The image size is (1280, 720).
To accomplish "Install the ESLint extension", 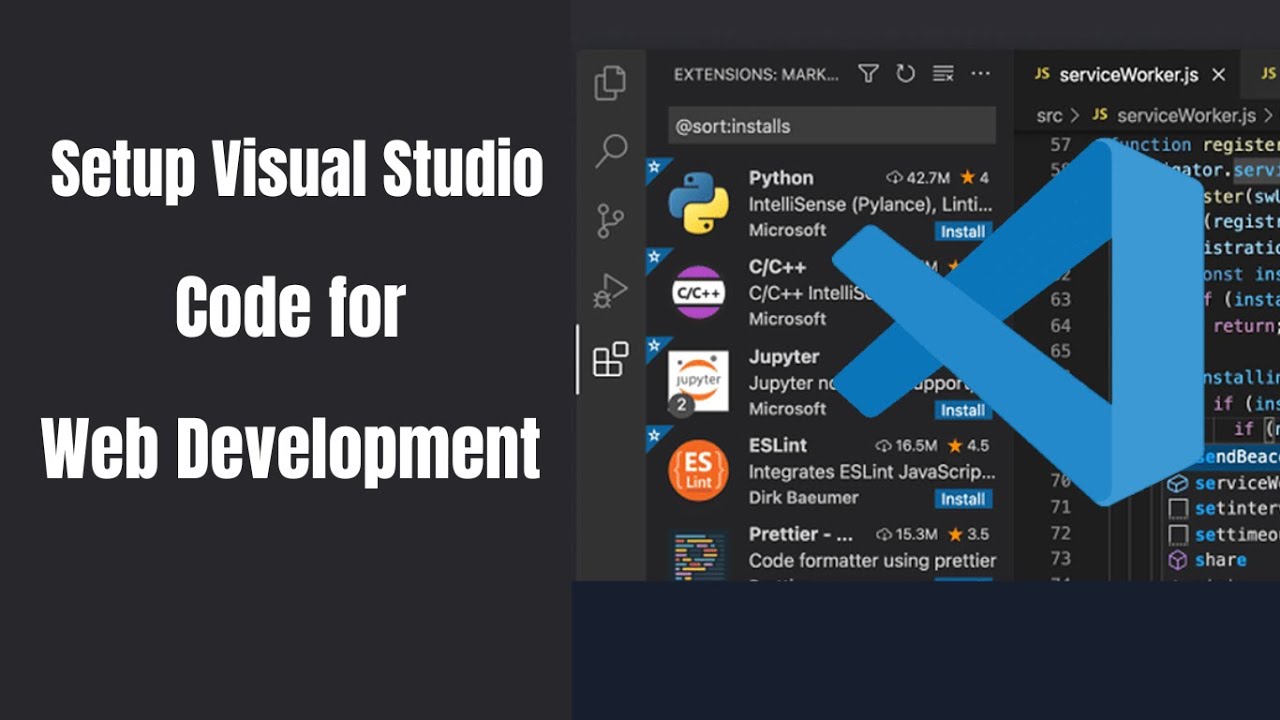I will pos(963,499).
